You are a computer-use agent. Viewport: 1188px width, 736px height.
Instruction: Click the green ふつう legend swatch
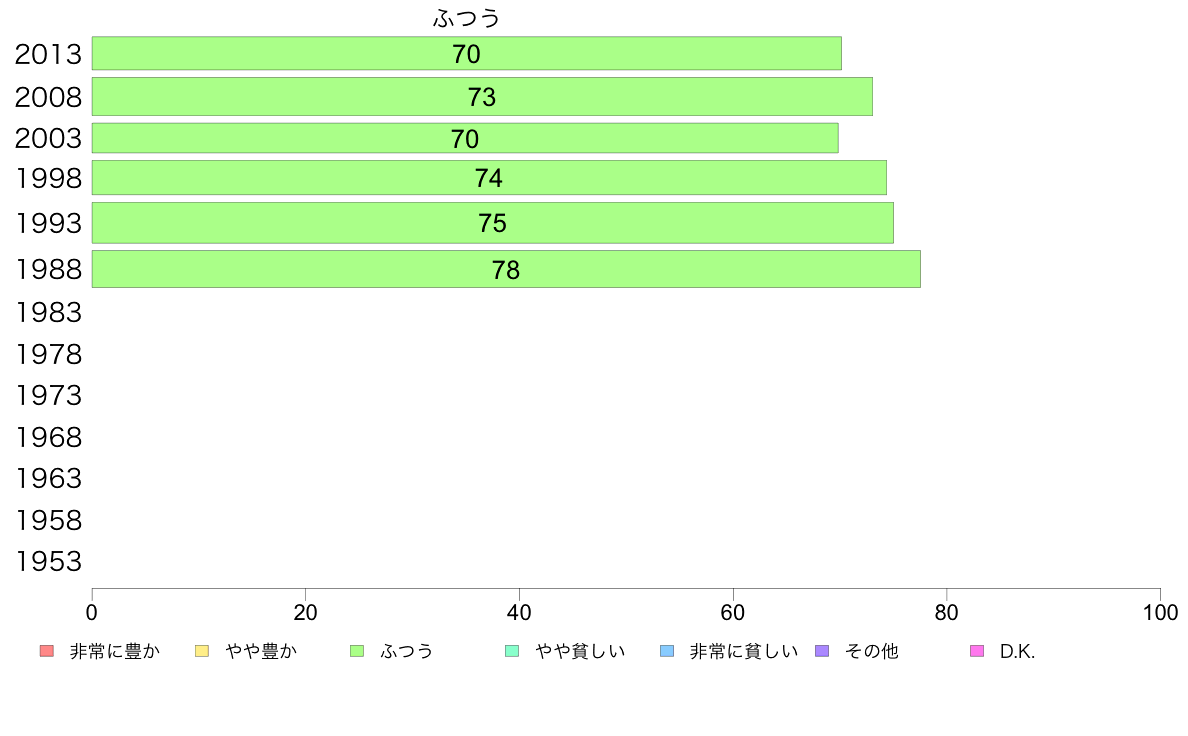point(357,651)
